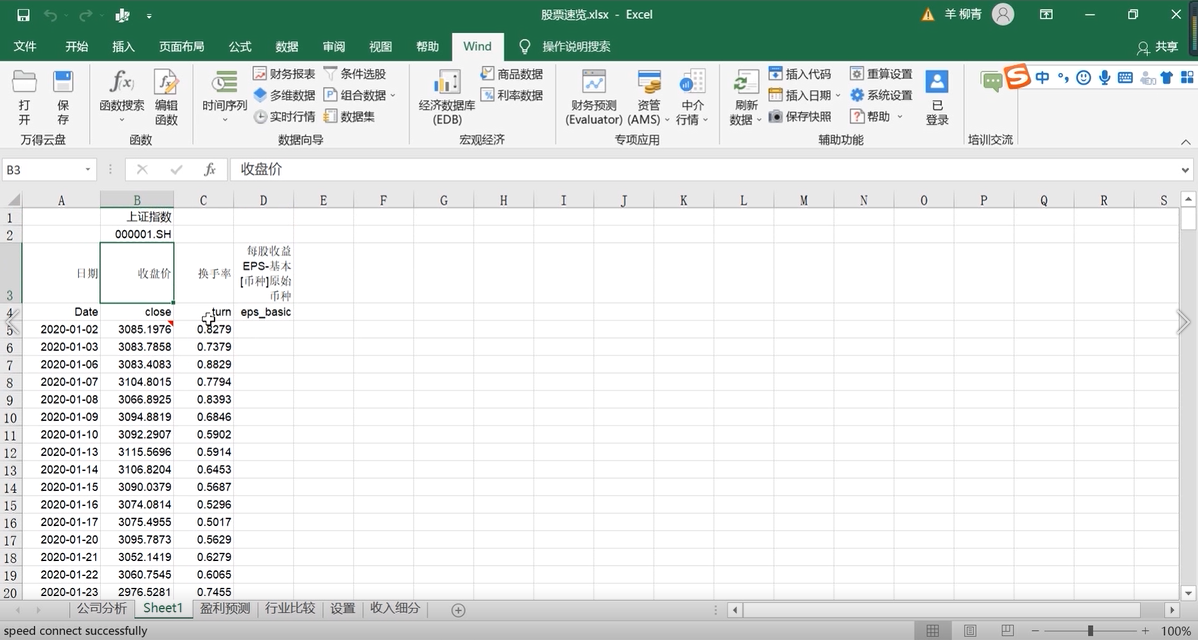Click the 保存 (Save) cloud disk icon
Screen dimensions: 1198x640
63,98
